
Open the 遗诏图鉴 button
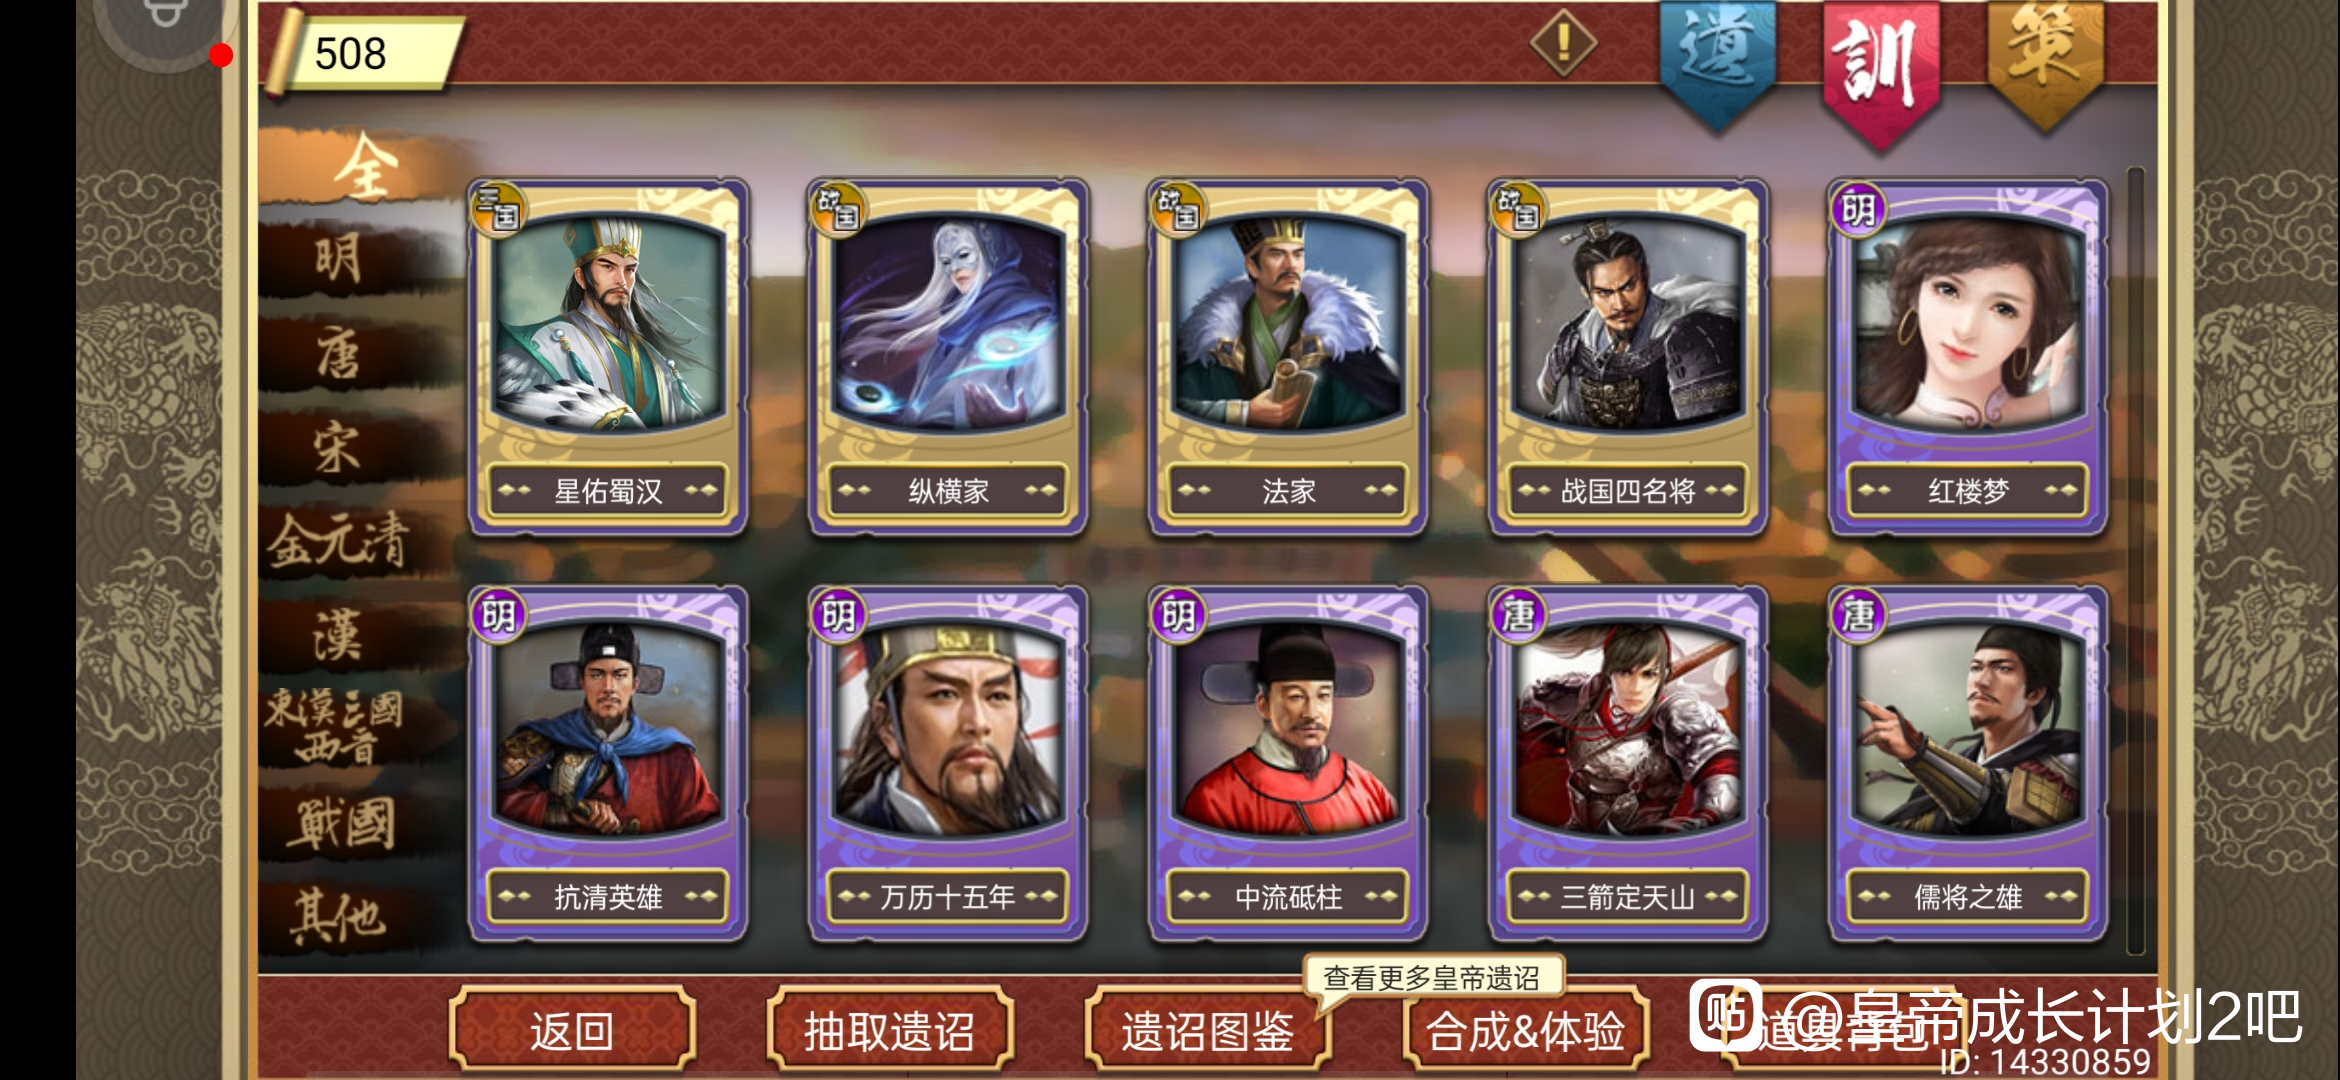(x=1208, y=1030)
